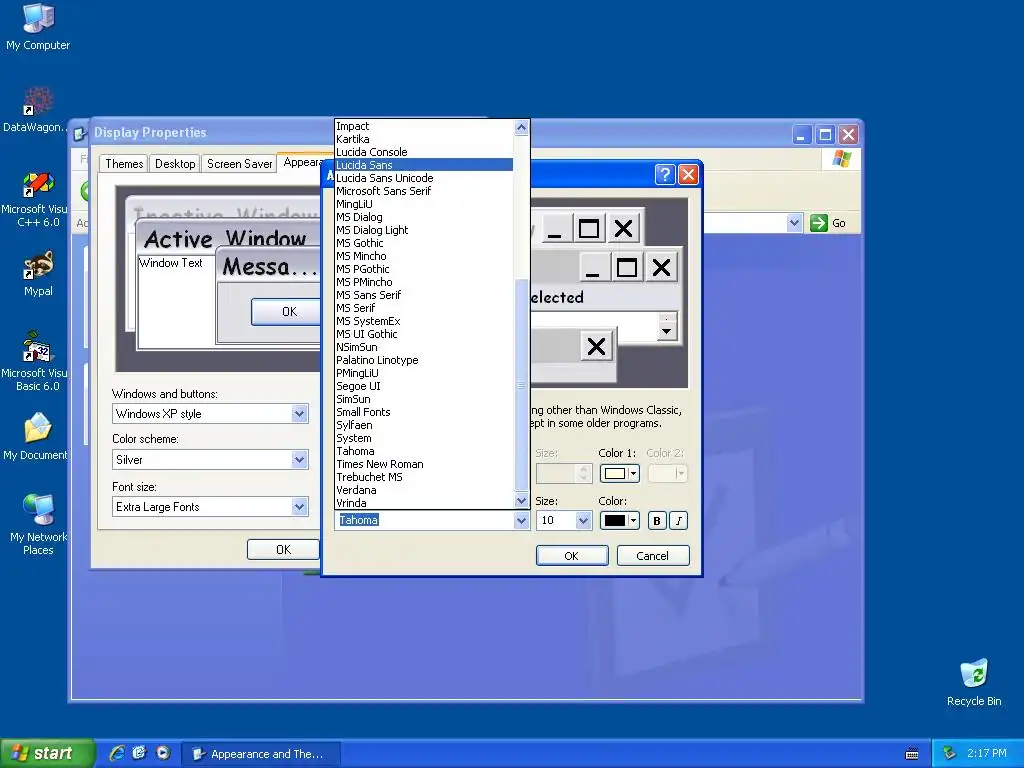This screenshot has width=1024, height=768.
Task: Choose Lucida Console font
Action: [424, 152]
